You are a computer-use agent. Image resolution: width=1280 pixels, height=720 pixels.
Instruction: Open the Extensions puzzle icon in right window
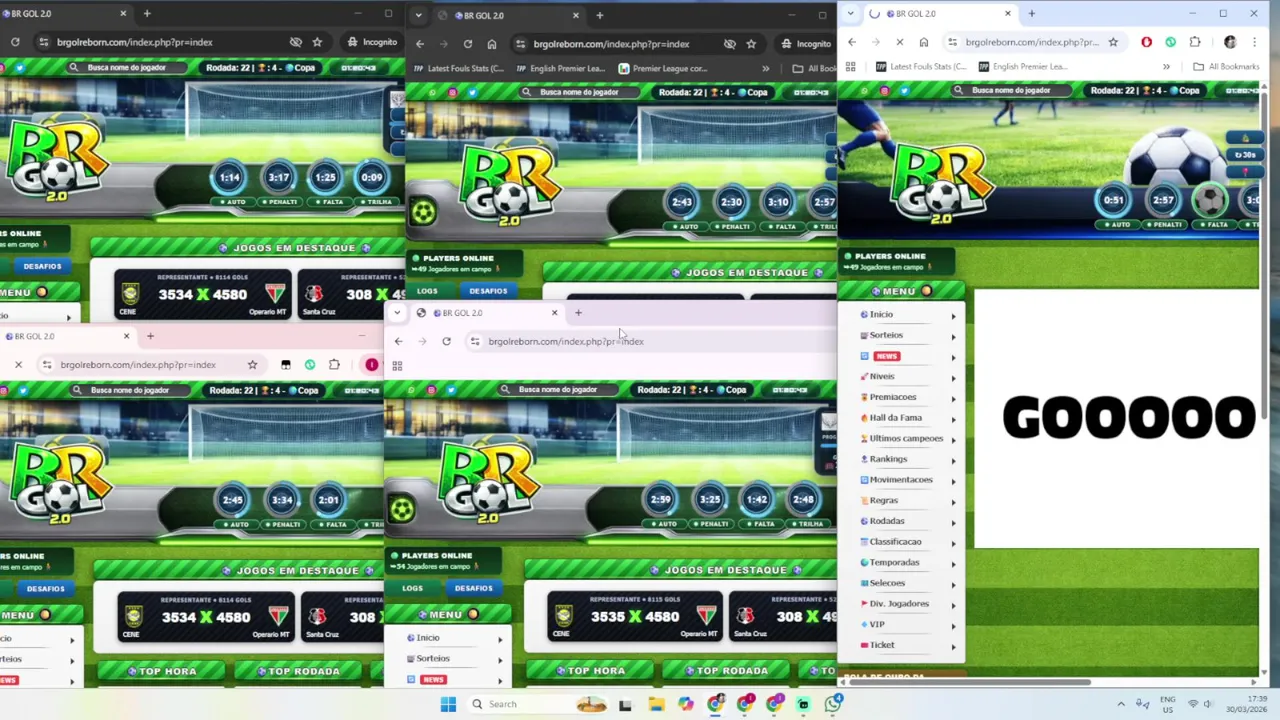coord(1195,42)
